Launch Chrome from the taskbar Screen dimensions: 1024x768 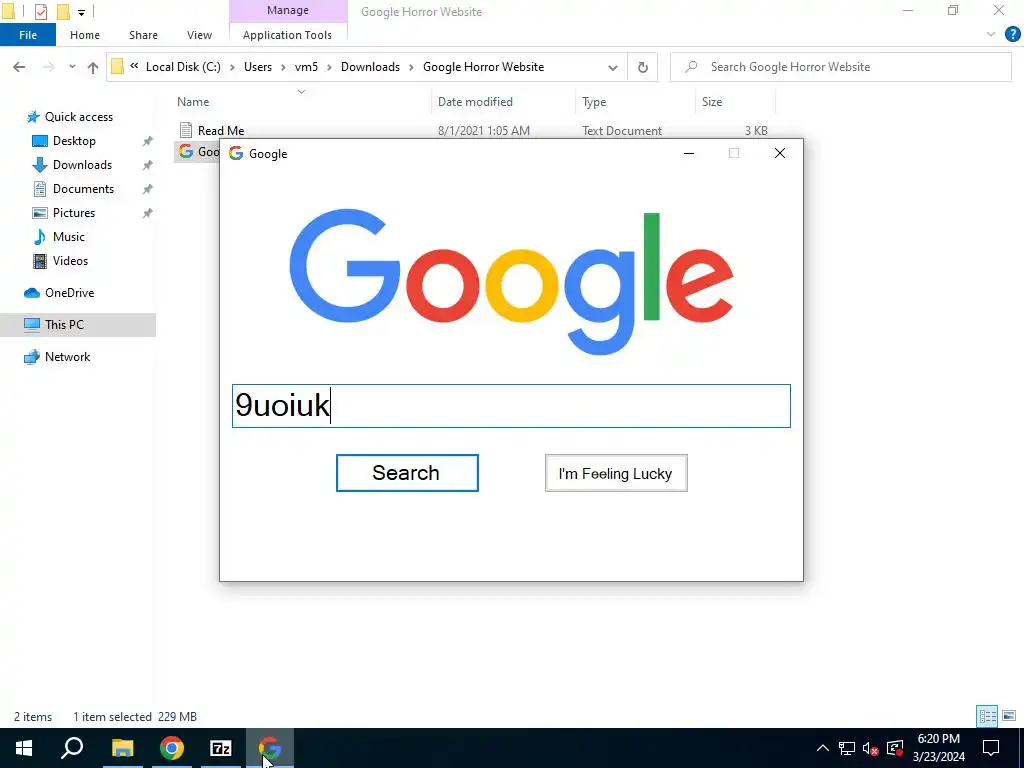172,748
